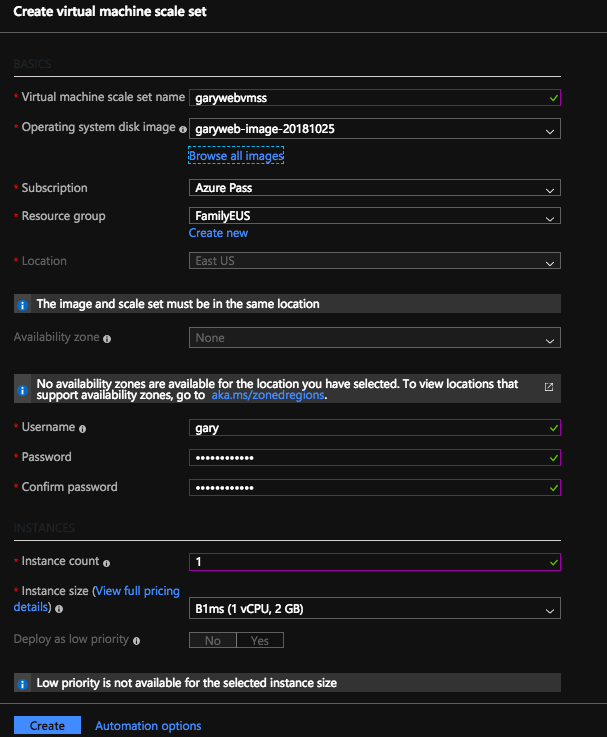Click info icon next to Availability zone

(107, 339)
